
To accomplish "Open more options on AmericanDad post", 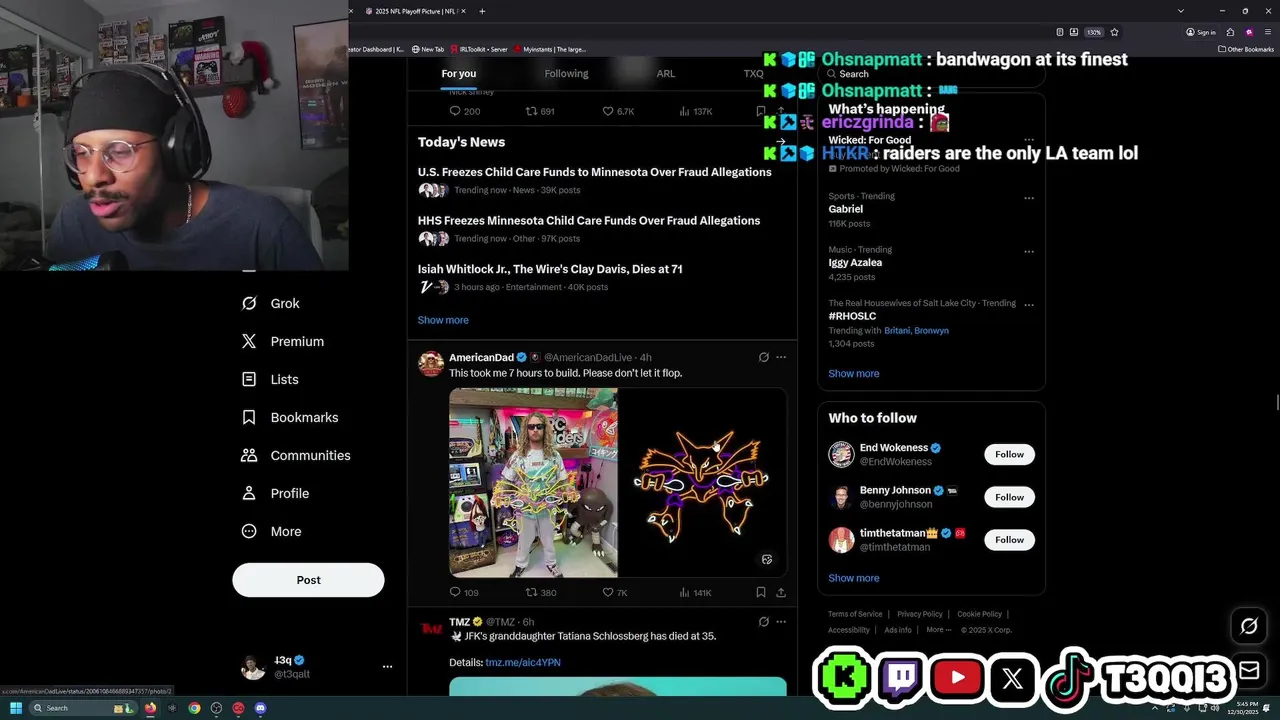I will click(781, 357).
